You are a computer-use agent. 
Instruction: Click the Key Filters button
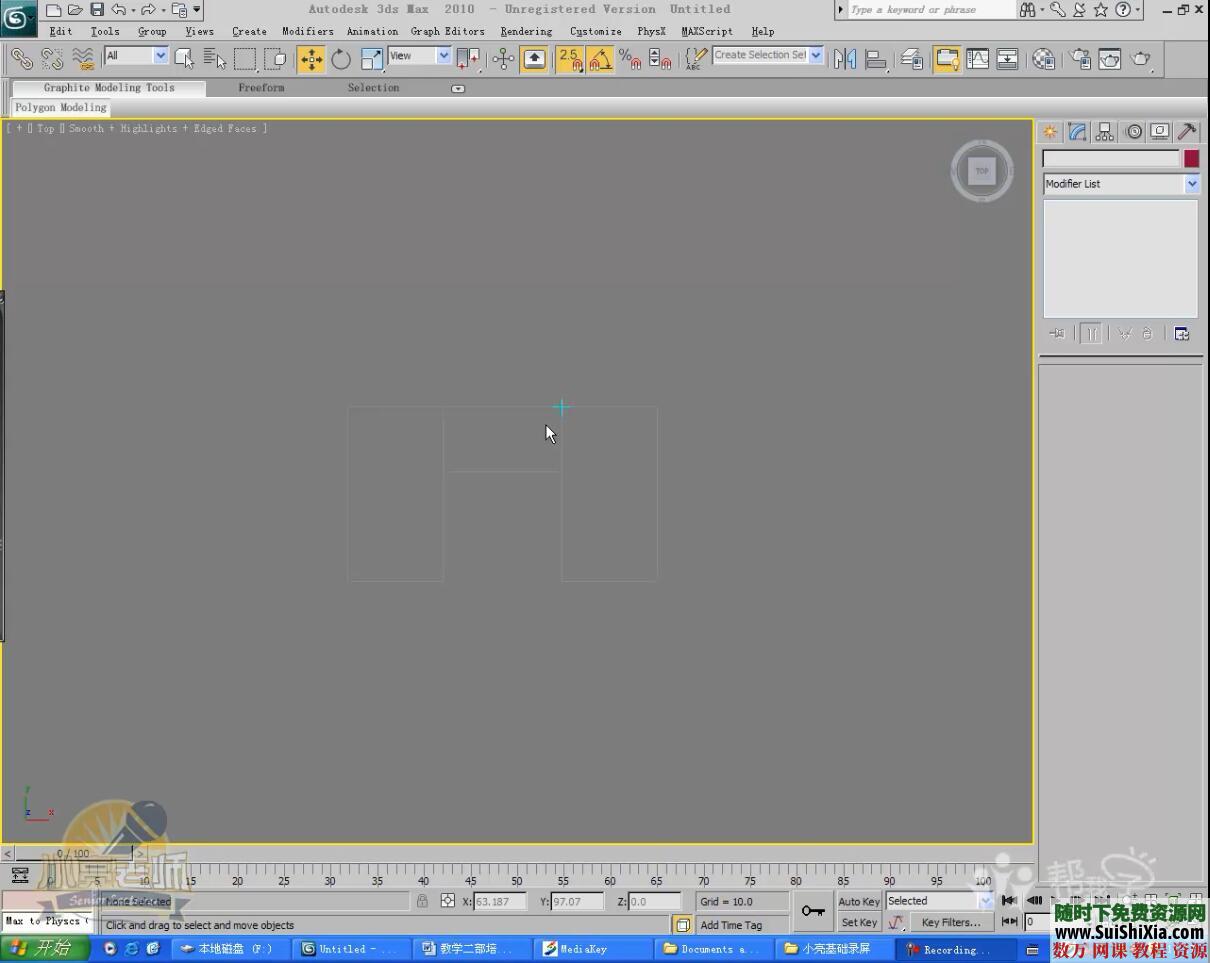950,922
